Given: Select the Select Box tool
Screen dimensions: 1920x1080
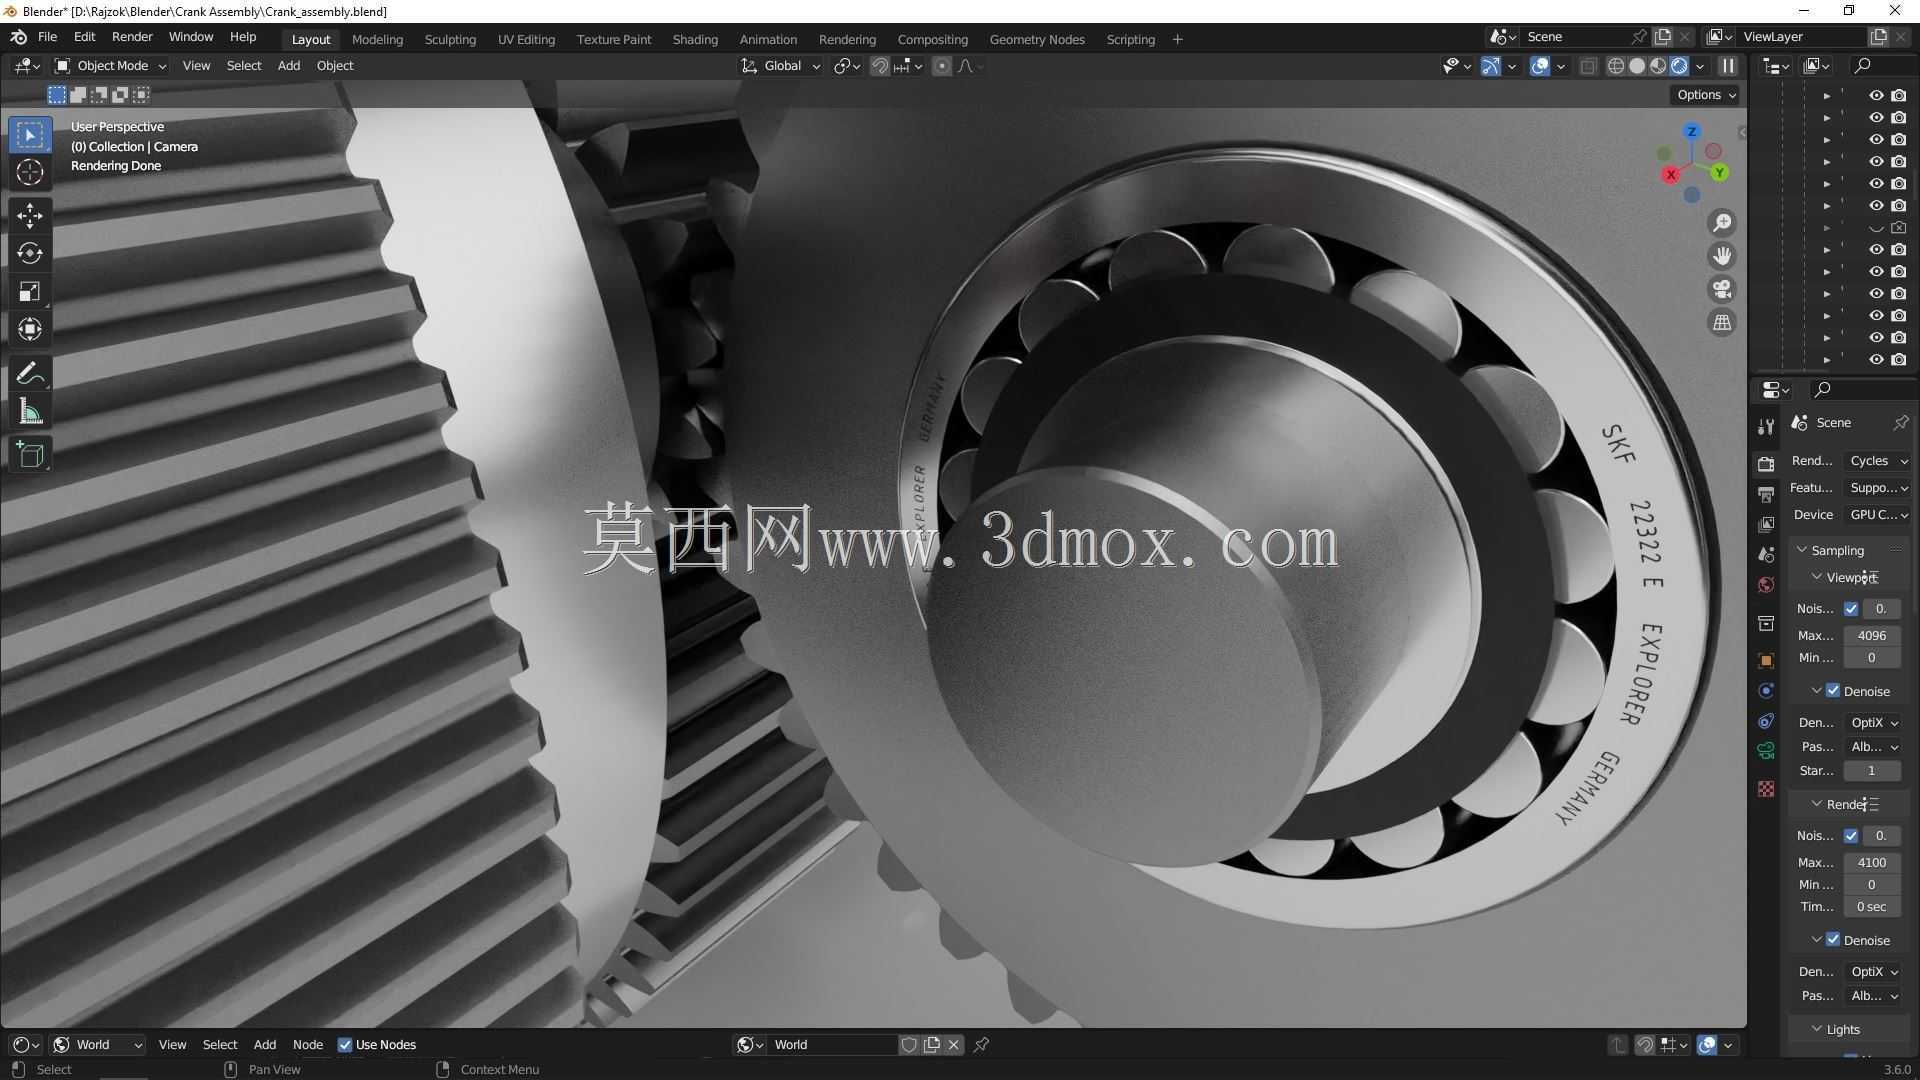Looking at the screenshot, I should click(30, 135).
